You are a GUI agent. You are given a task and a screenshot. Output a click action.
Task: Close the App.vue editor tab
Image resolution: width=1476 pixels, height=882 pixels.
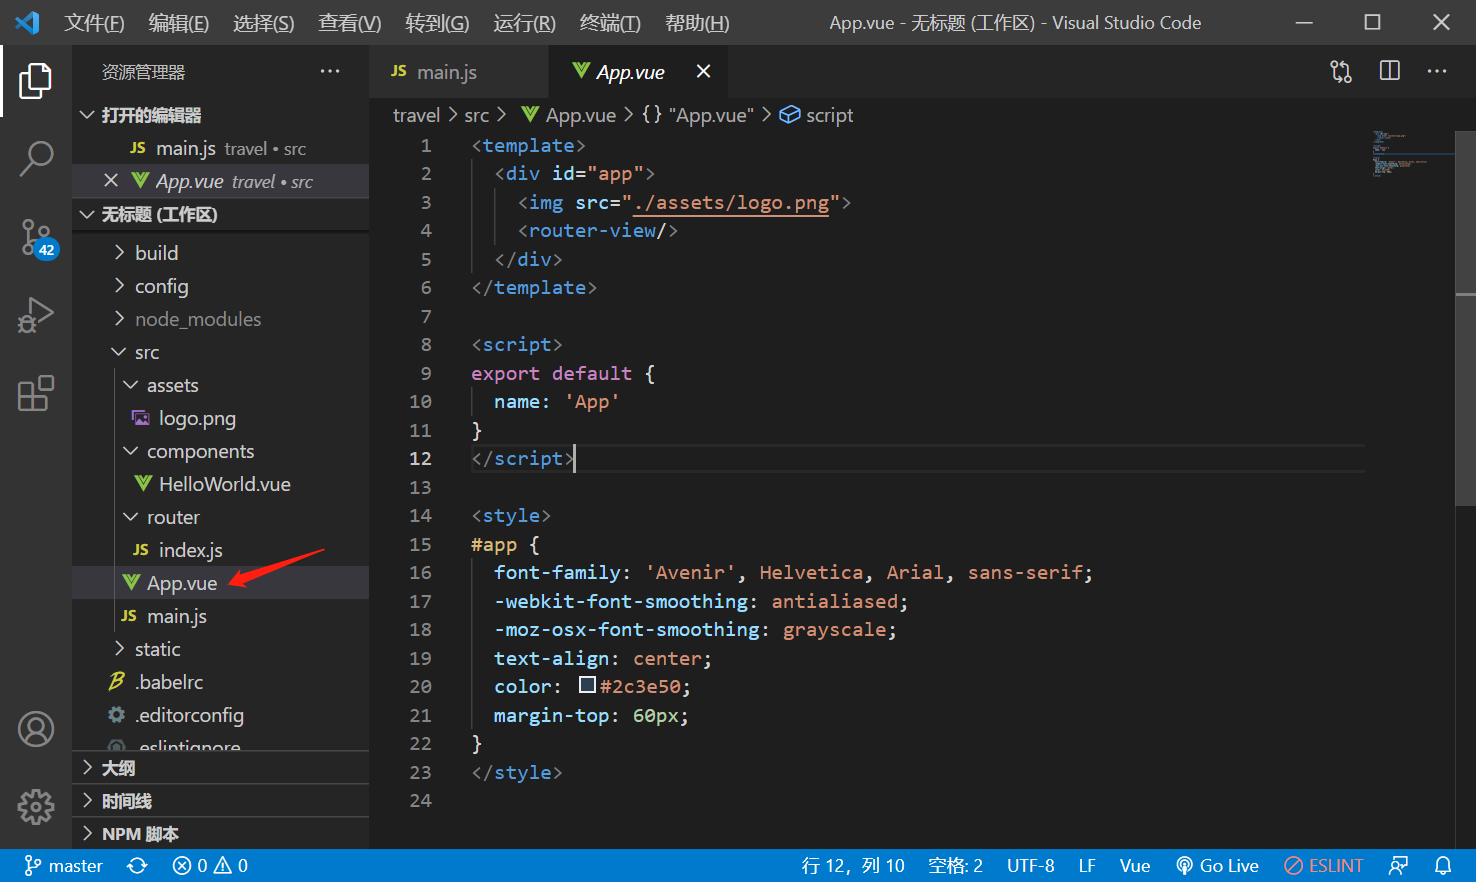point(704,71)
